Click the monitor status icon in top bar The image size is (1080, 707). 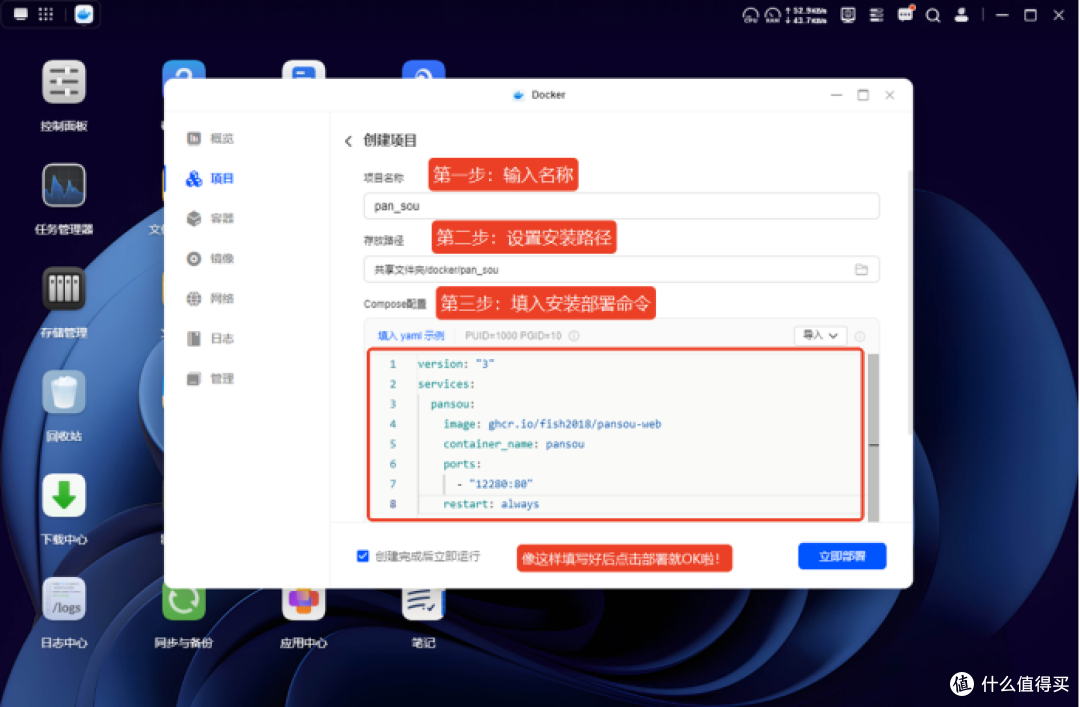click(x=848, y=15)
